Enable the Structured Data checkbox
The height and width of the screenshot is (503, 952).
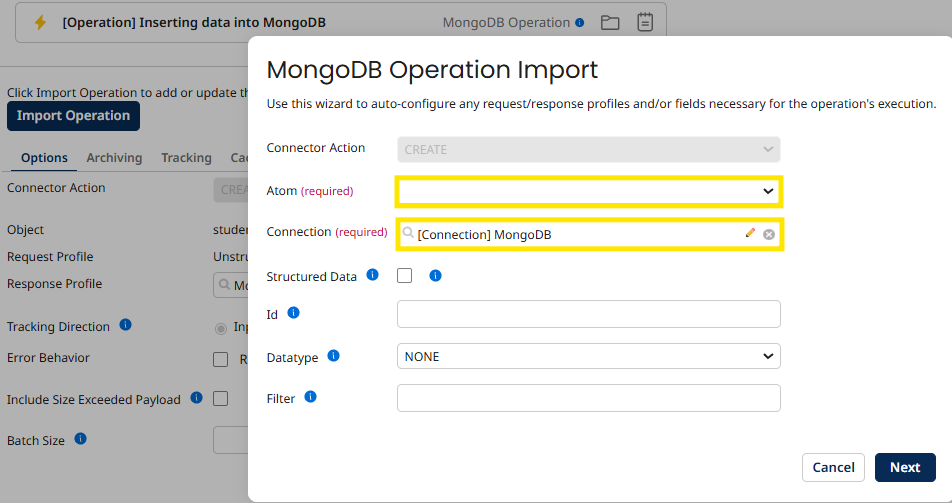tap(405, 276)
